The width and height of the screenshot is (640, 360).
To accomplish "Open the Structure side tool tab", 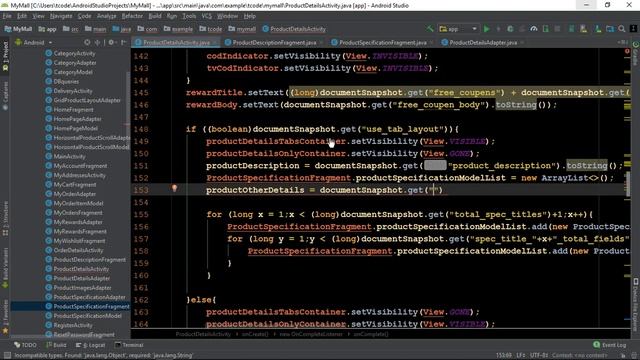I will (x=5, y=218).
